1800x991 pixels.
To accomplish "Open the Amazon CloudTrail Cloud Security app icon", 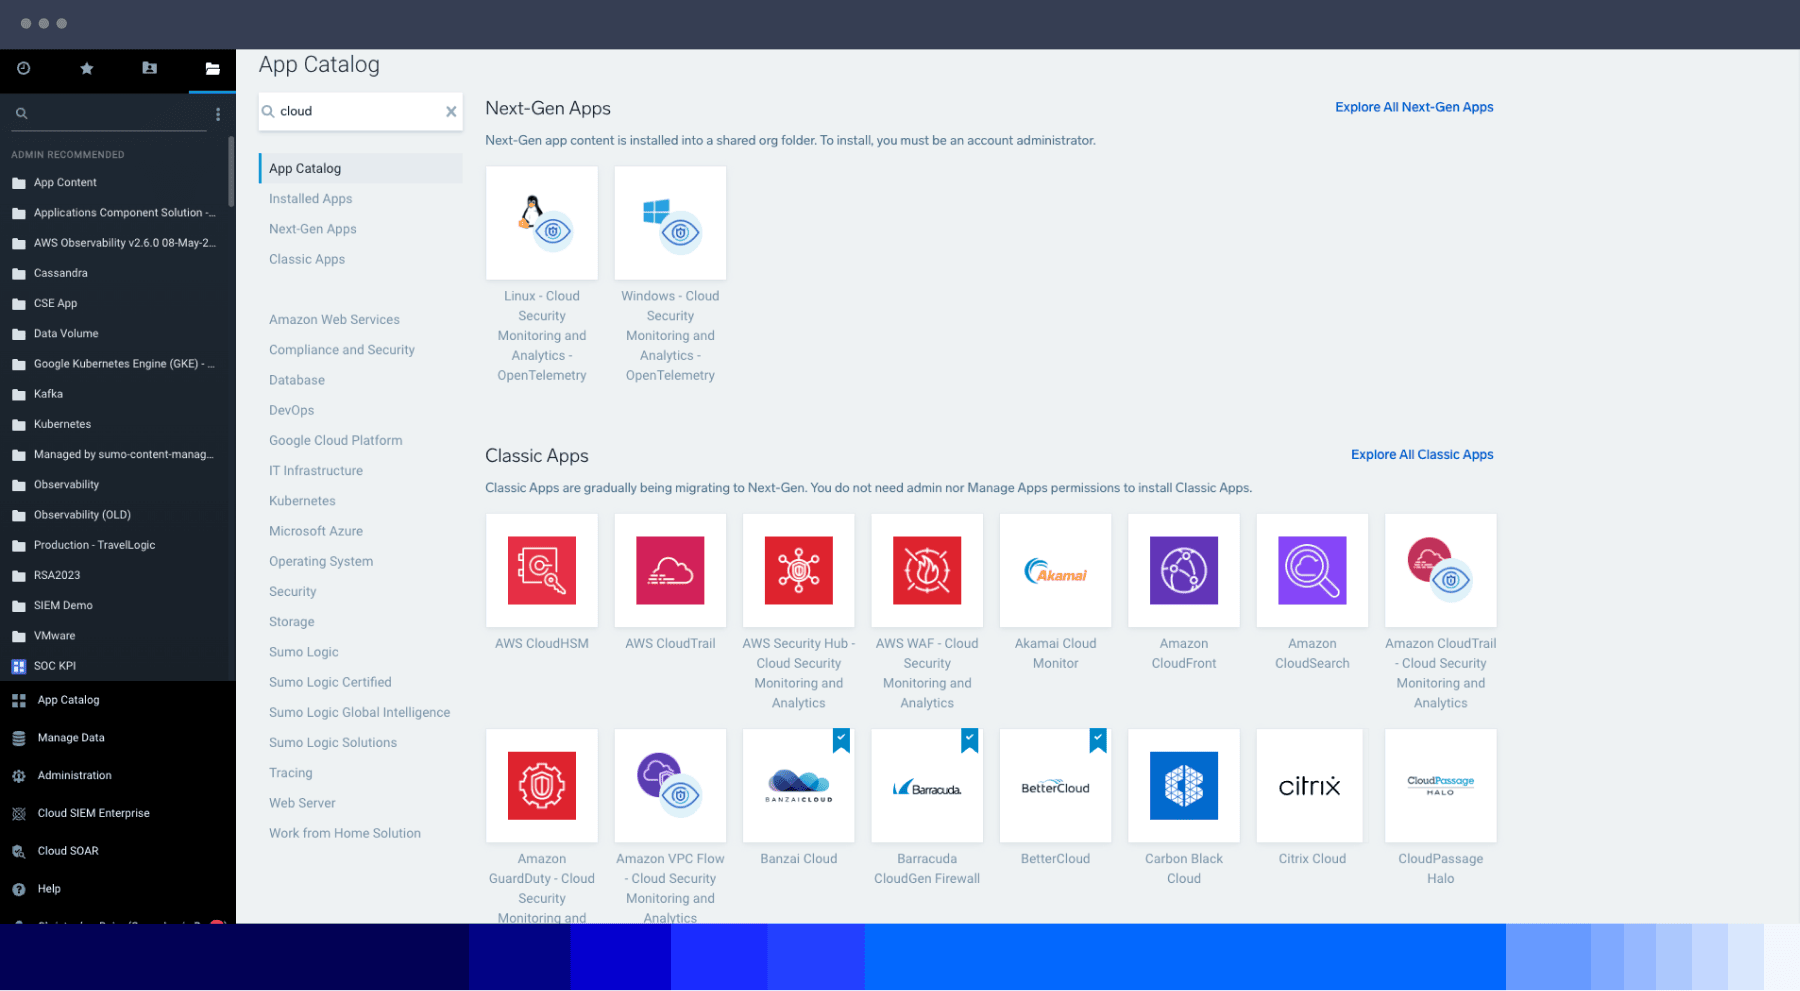I will [x=1441, y=570].
